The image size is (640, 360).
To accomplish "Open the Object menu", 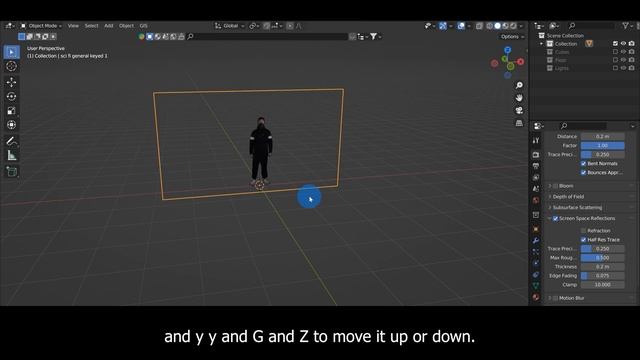I will [x=126, y=26].
